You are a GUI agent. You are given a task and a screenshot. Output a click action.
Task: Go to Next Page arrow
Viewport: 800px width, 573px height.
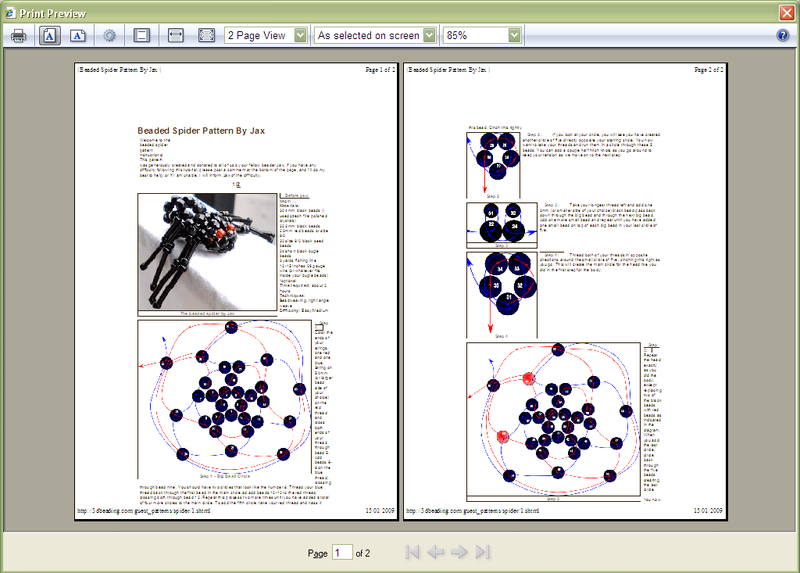click(x=459, y=552)
